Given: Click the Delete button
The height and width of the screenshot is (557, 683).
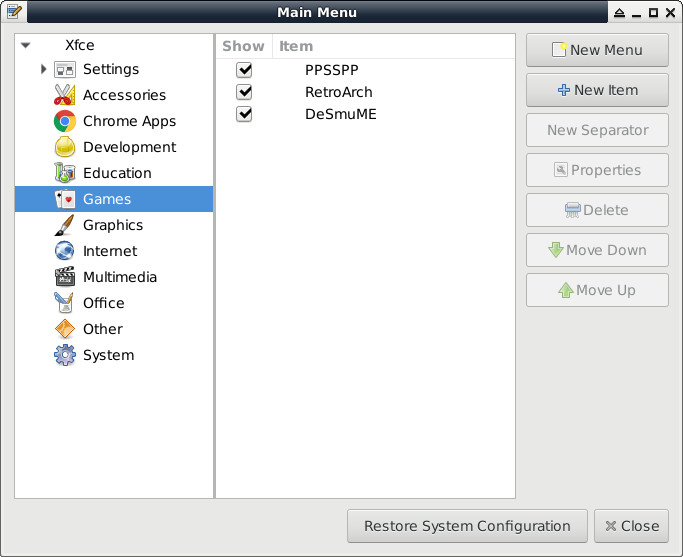Looking at the screenshot, I should pos(597,210).
